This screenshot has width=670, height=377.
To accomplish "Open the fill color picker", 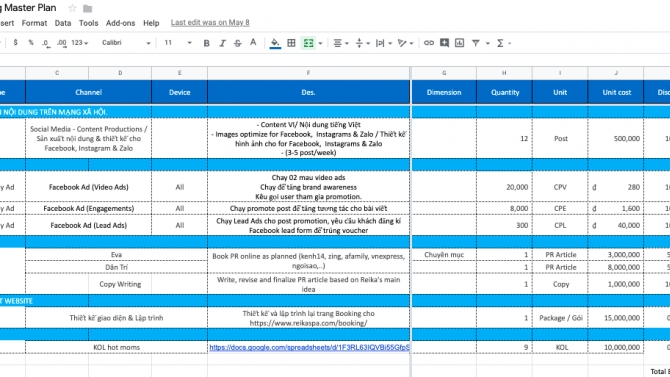I will (275, 43).
